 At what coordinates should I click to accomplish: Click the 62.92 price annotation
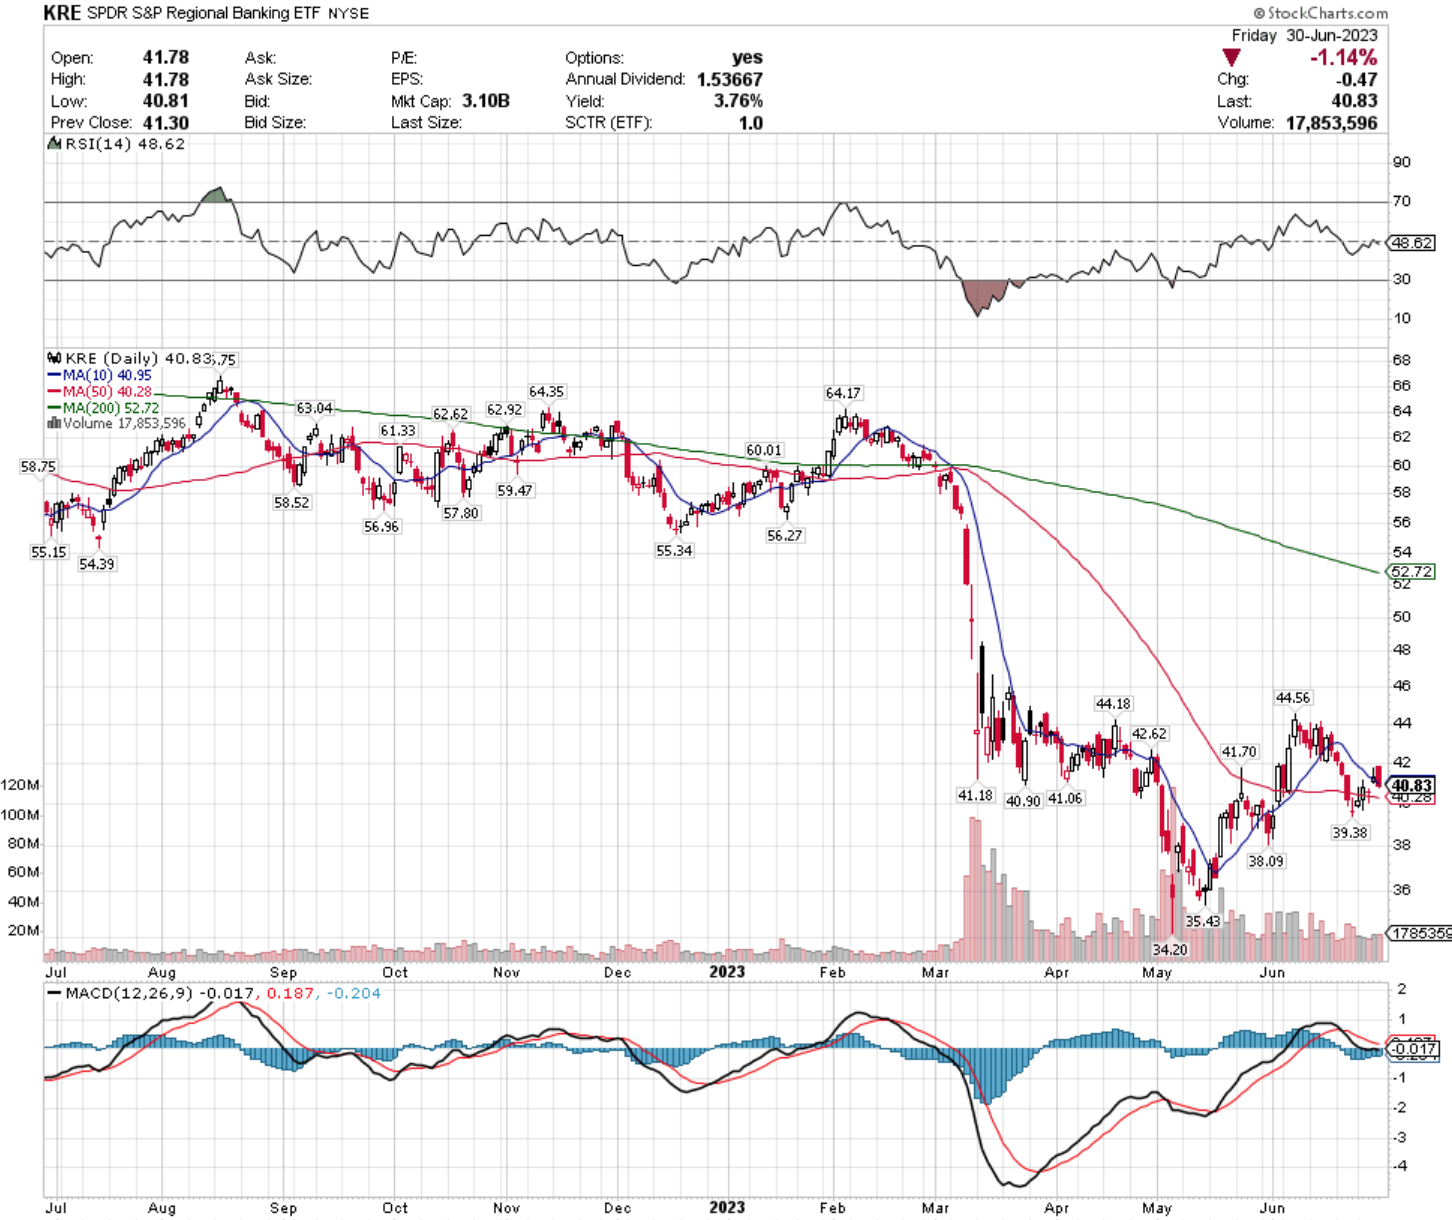[504, 410]
